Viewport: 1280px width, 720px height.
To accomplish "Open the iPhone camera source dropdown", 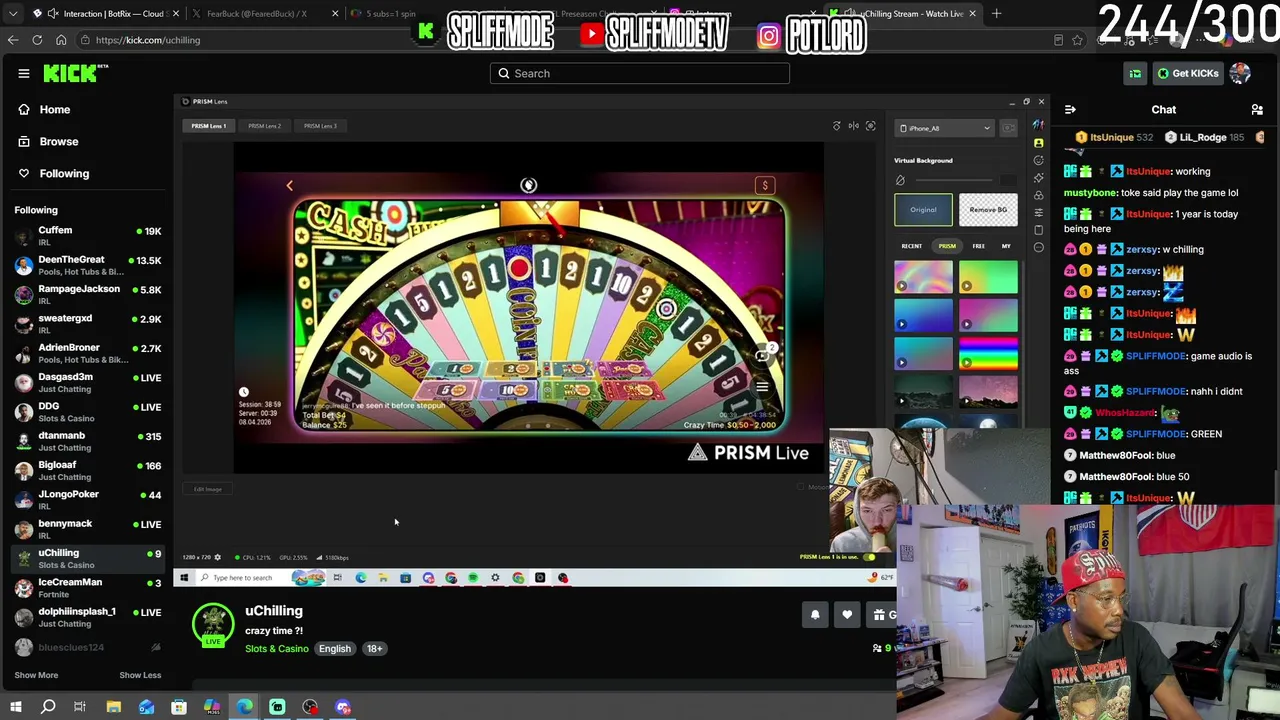I will click(x=945, y=128).
